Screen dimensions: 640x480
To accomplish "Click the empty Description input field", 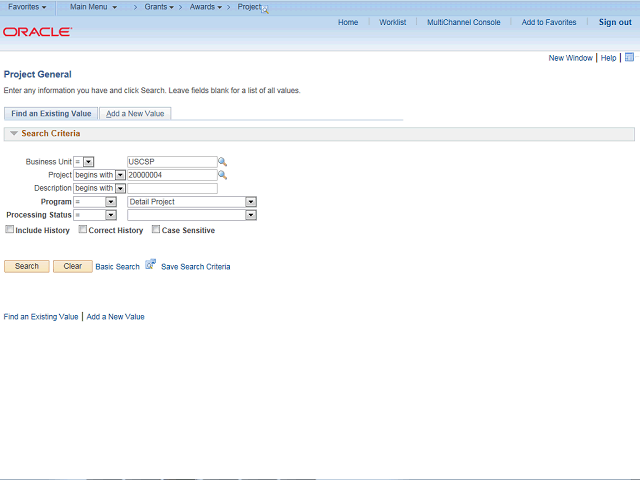I will (x=172, y=188).
